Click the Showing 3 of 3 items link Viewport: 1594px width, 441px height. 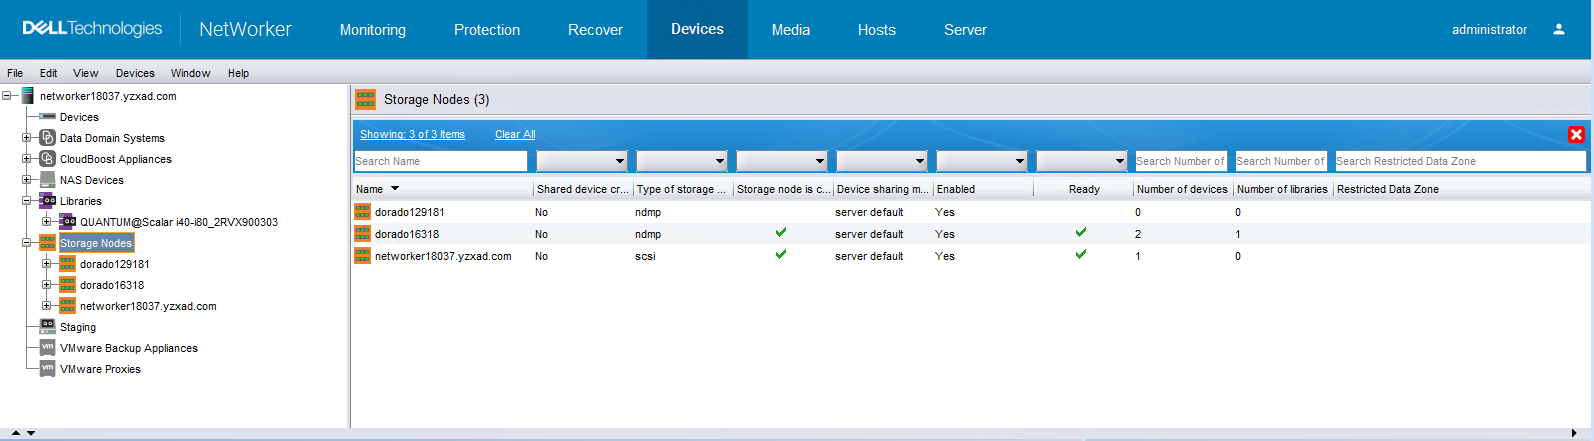click(412, 134)
